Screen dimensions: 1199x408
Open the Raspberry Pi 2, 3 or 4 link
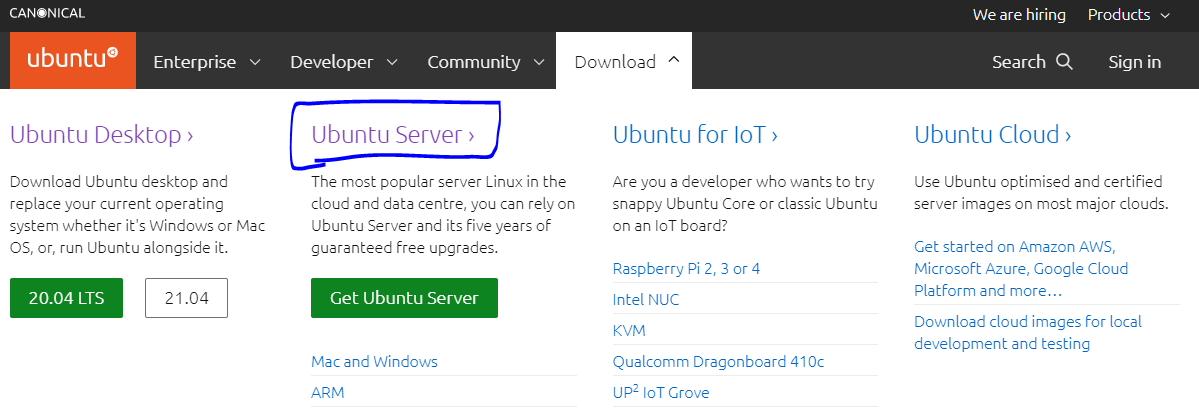pos(687,268)
